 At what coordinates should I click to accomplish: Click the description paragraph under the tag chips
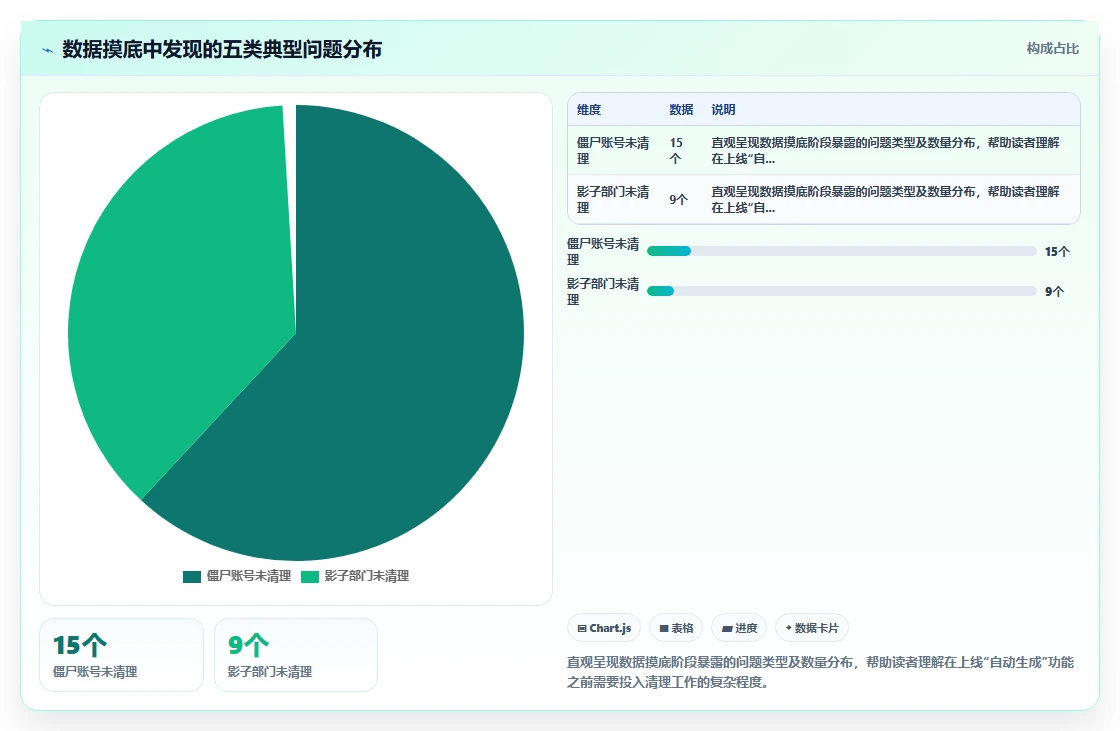pos(820,672)
